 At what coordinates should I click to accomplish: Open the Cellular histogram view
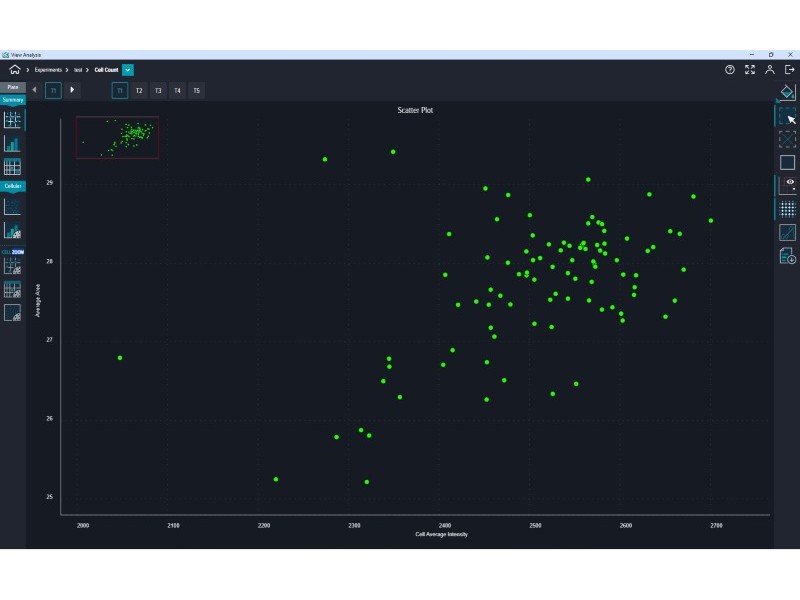pos(12,231)
